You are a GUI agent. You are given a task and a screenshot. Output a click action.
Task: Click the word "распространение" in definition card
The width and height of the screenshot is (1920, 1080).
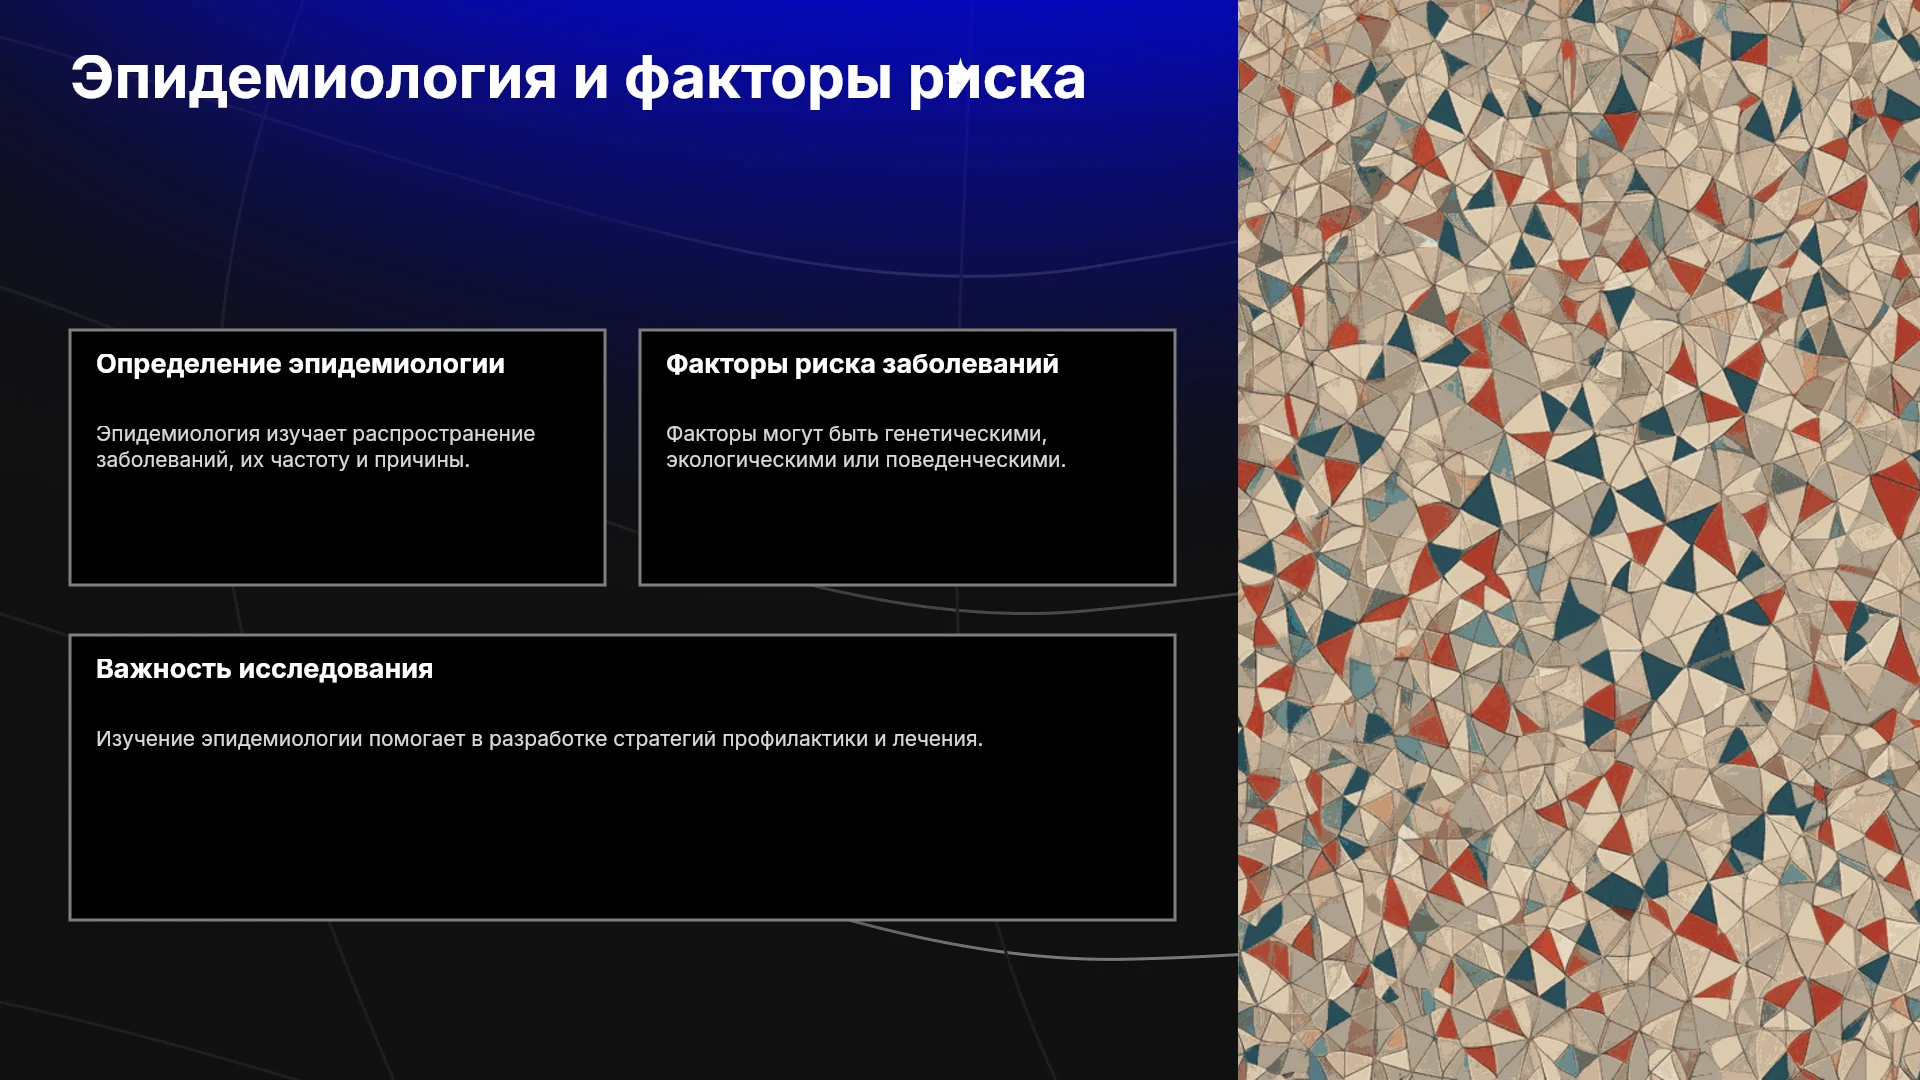point(443,434)
